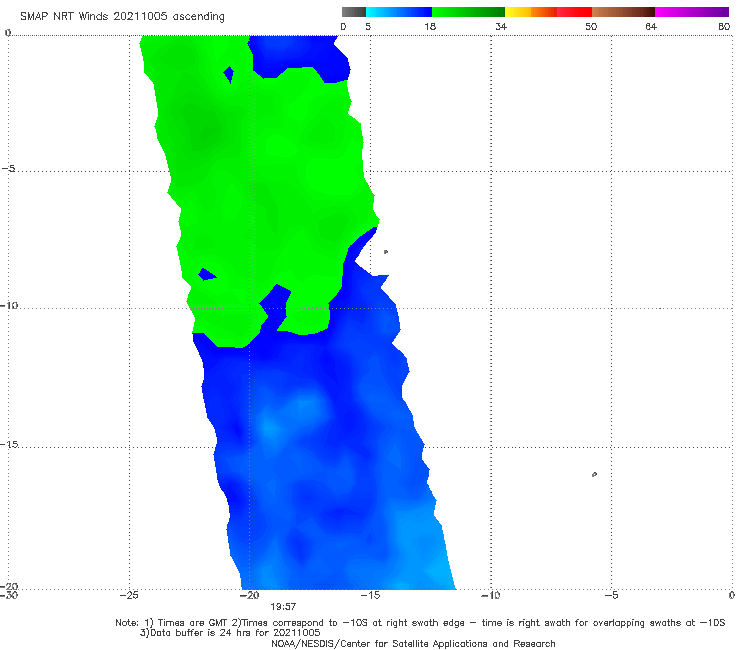Click the red segment of the color bar

574,12
